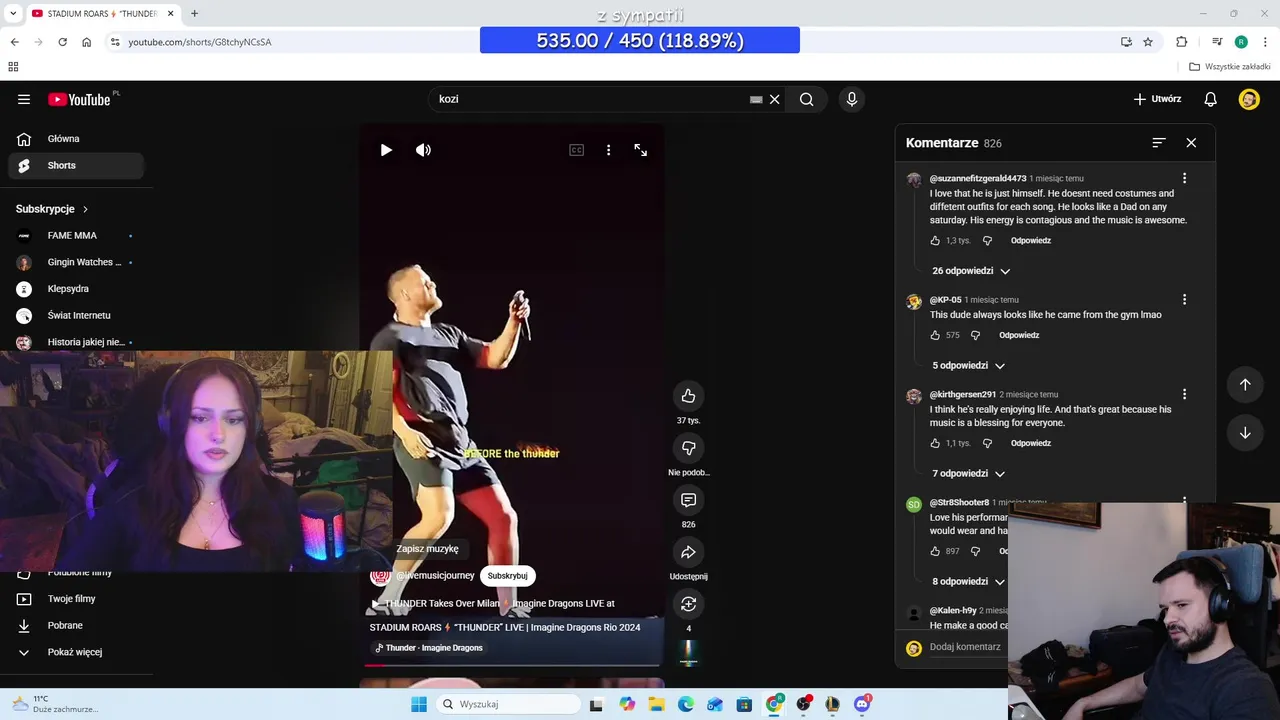Reply to KP-05 via Odpowiedz
Screen dimensions: 1280x720
pyautogui.click(x=1018, y=335)
